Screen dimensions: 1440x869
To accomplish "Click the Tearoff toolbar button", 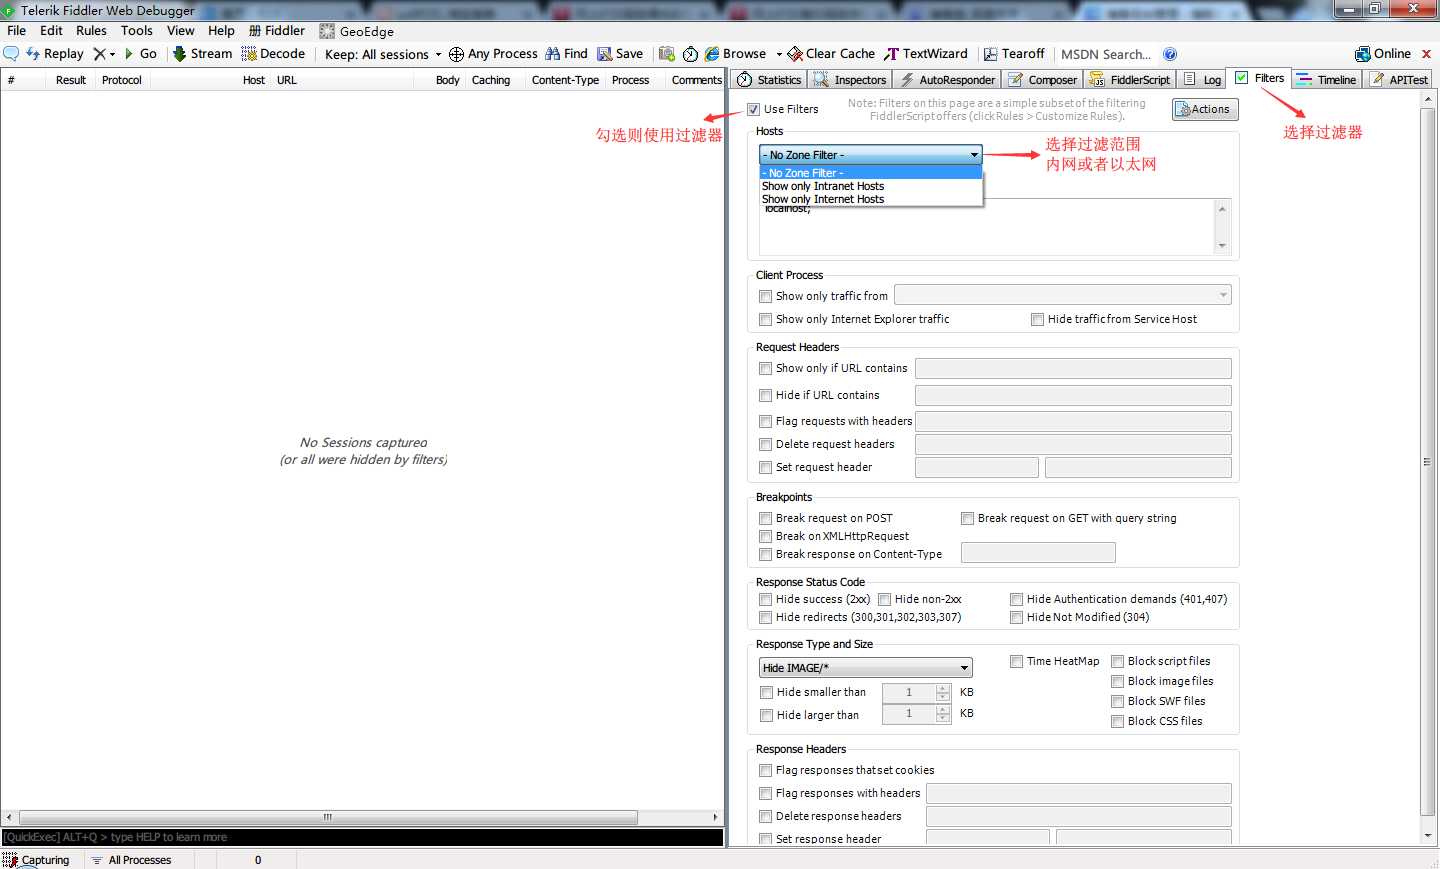I will tap(1014, 53).
